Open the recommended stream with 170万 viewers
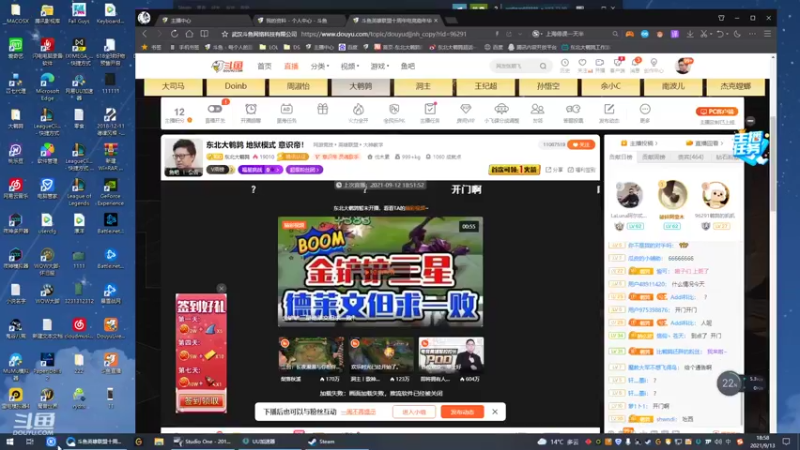The width and height of the screenshot is (800, 450). 311,354
